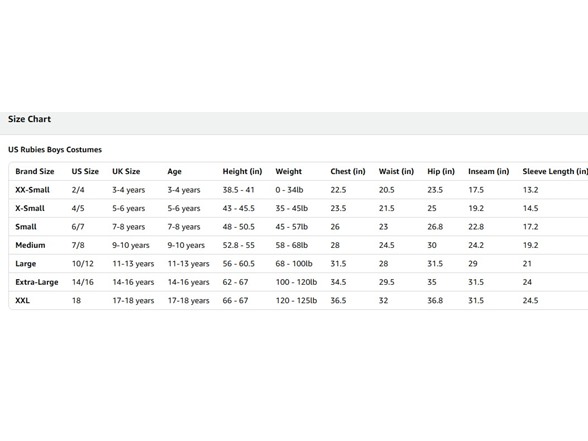
Task: Click inseam value 22.8
Action: [476, 226]
